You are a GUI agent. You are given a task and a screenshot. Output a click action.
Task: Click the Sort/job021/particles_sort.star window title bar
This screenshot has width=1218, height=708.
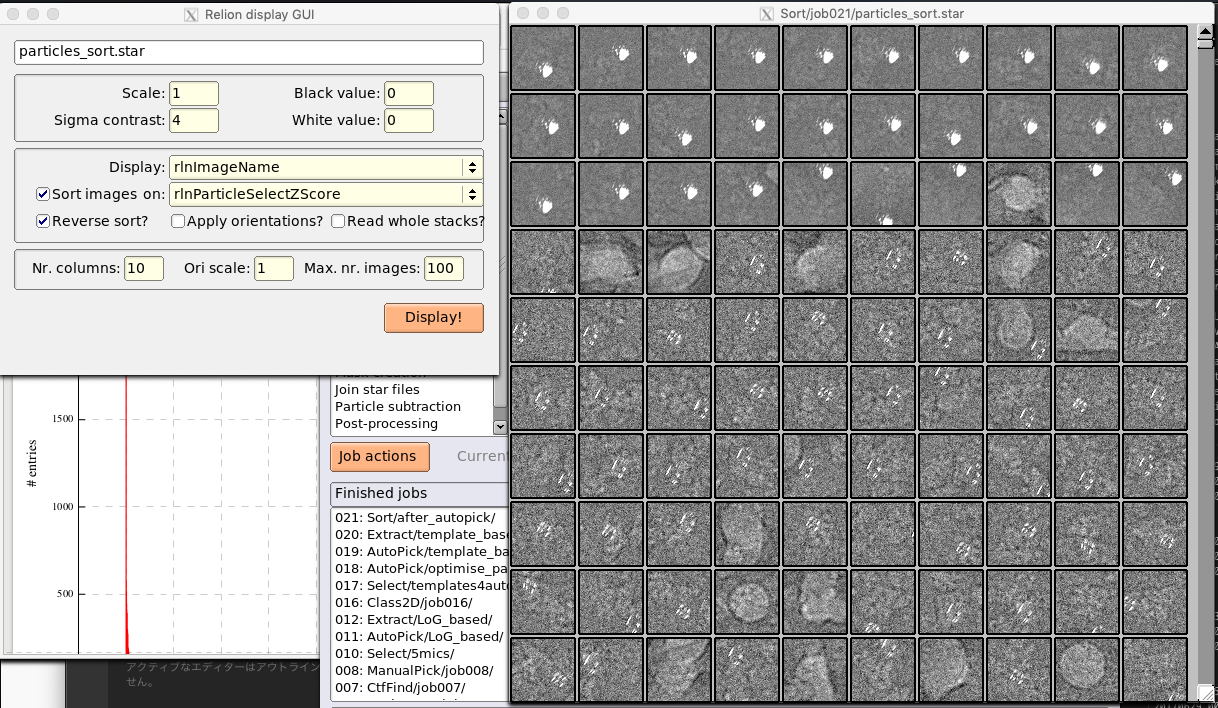click(x=864, y=13)
